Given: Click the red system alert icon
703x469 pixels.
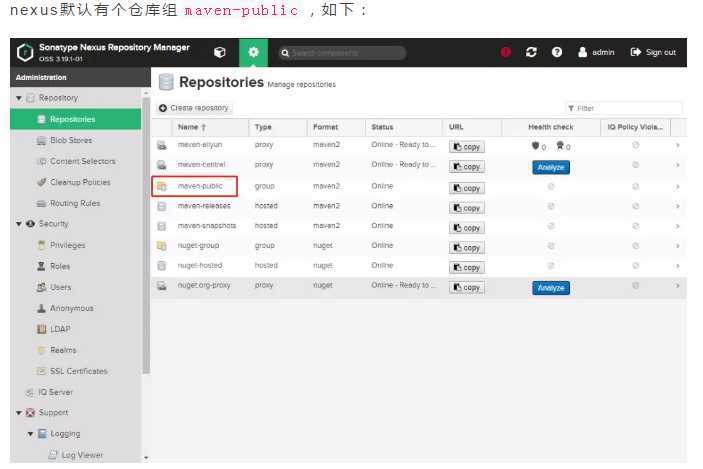Looking at the screenshot, I should [x=506, y=52].
